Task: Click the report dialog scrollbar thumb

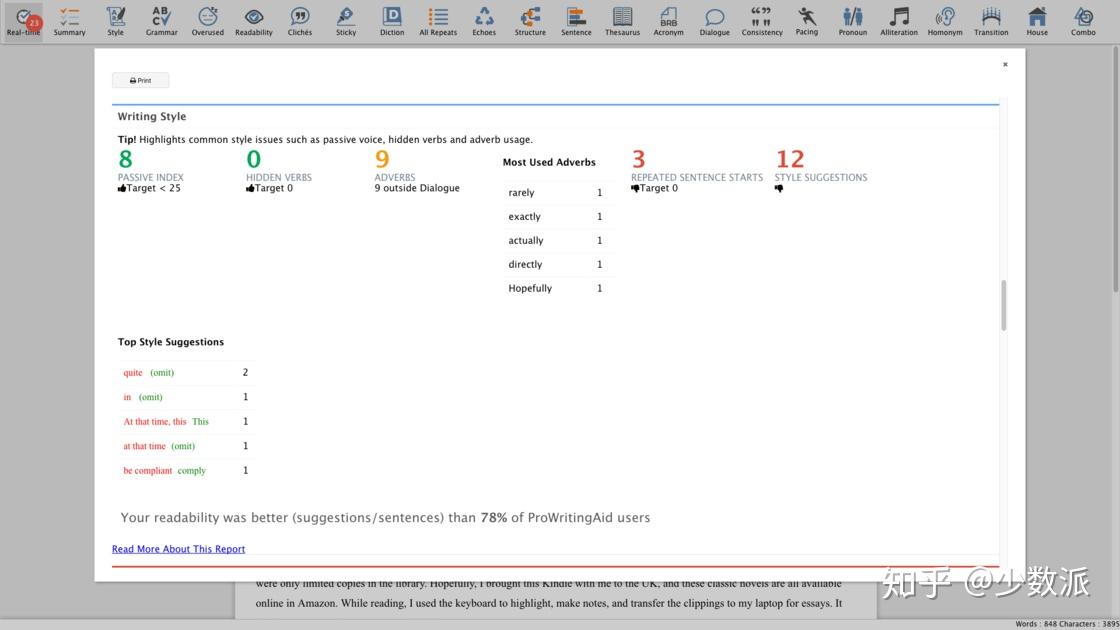Action: (1004, 305)
